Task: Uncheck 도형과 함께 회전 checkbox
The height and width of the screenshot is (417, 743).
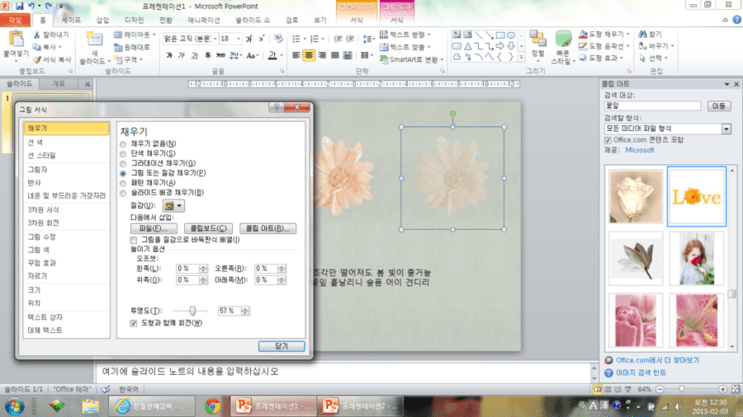Action: pos(134,323)
